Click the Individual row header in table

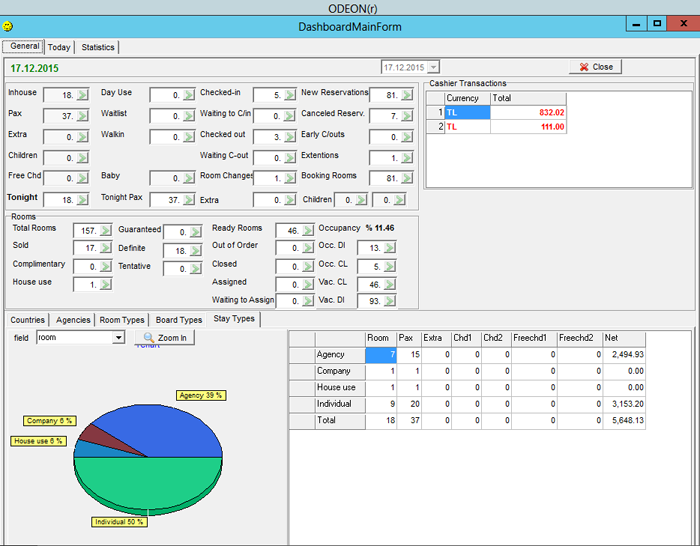(340, 404)
